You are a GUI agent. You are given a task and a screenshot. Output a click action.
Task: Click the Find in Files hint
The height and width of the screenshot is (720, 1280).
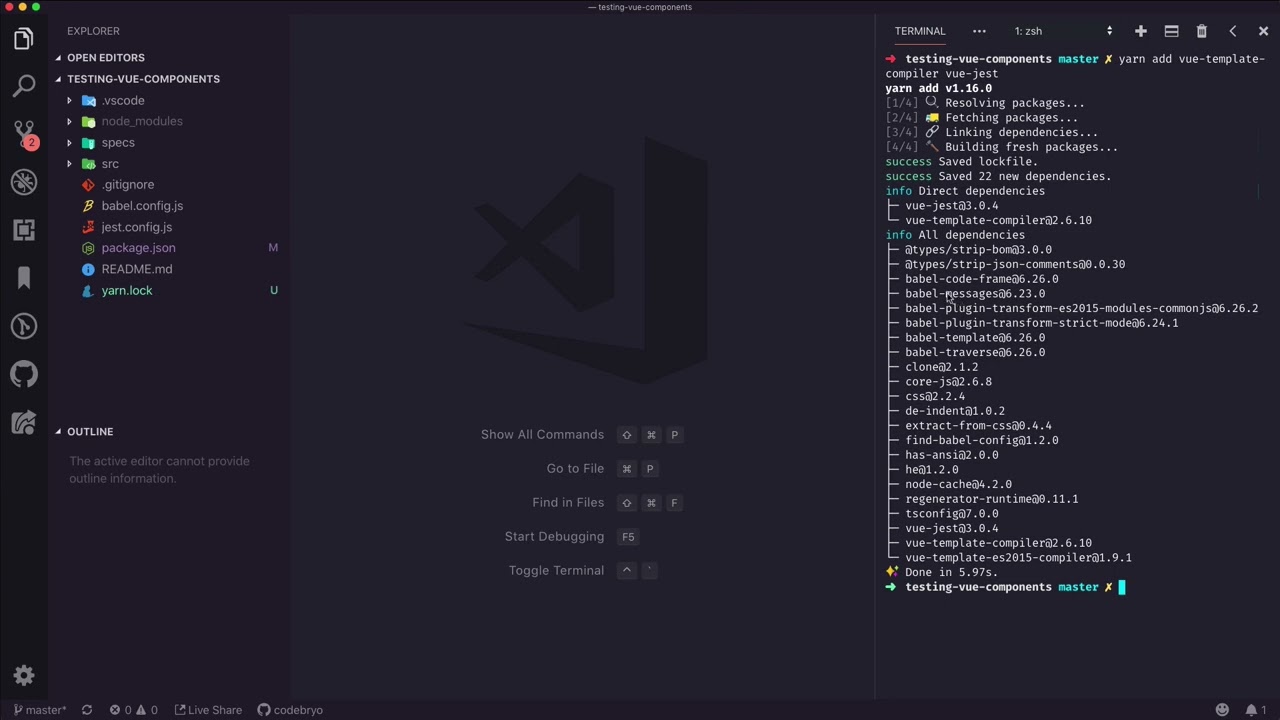pyautogui.click(x=568, y=503)
